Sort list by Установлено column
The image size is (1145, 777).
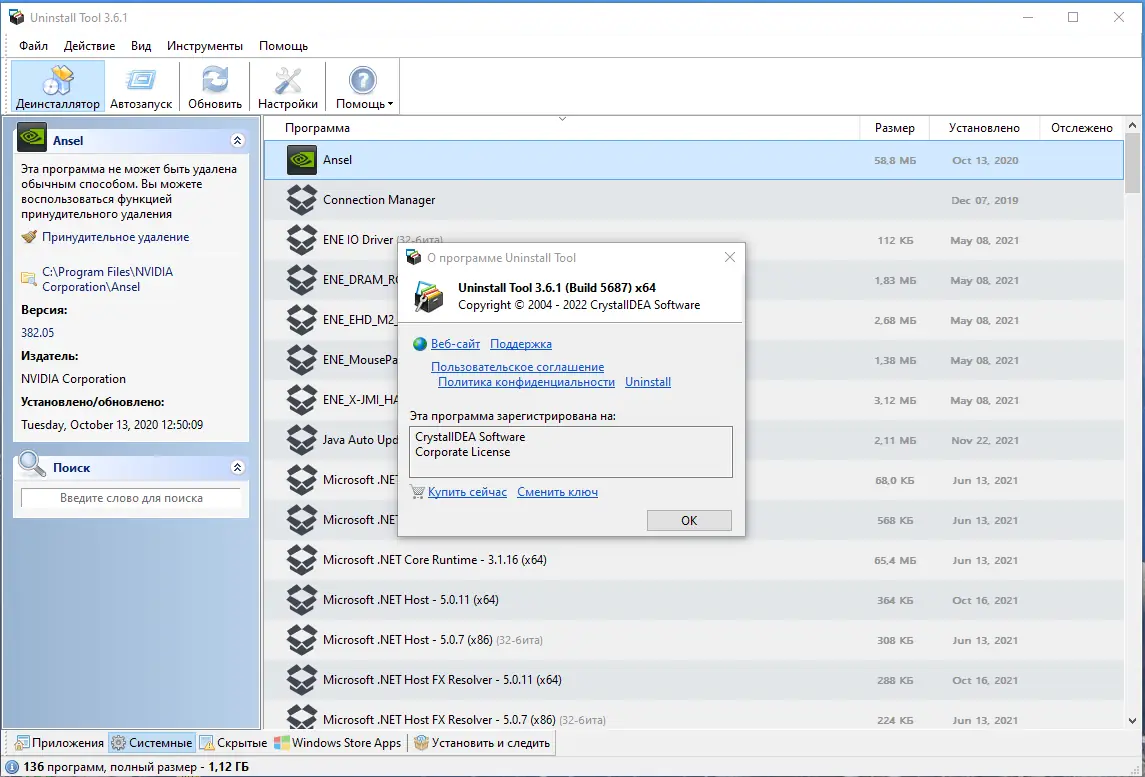pyautogui.click(x=984, y=128)
